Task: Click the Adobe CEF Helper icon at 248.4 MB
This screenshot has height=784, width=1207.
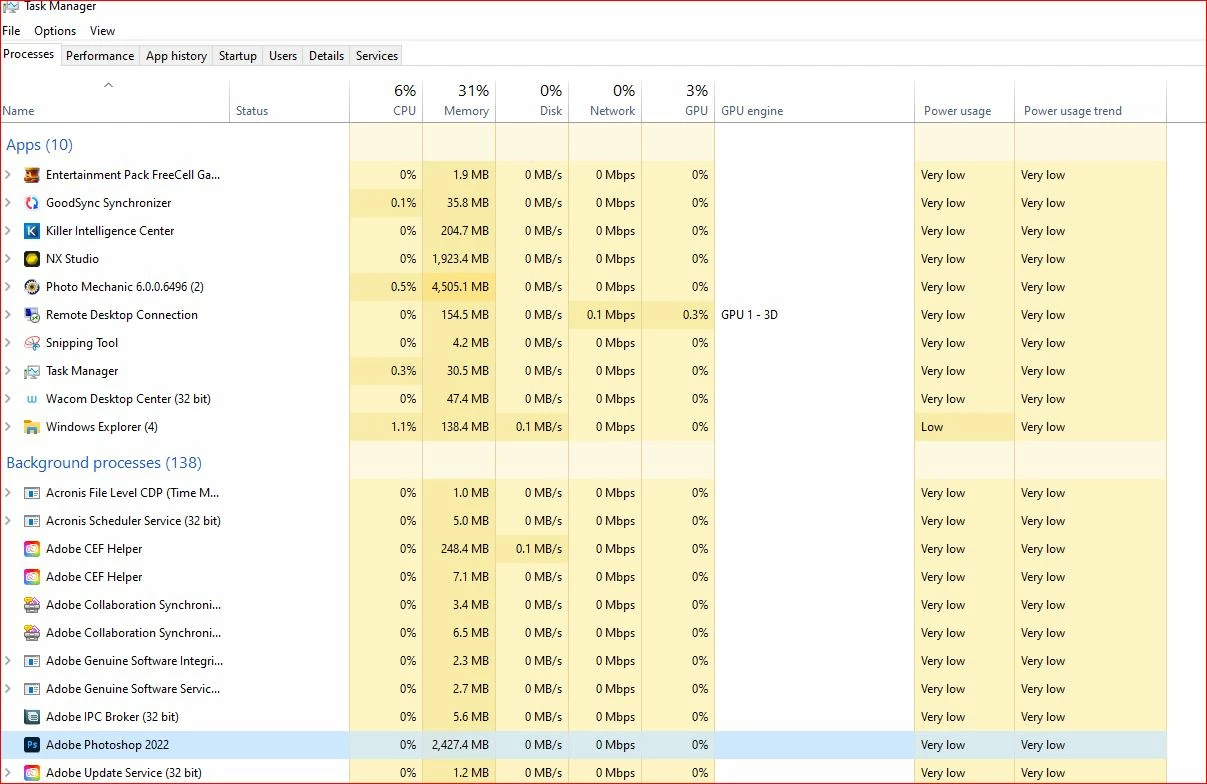Action: click(31, 549)
